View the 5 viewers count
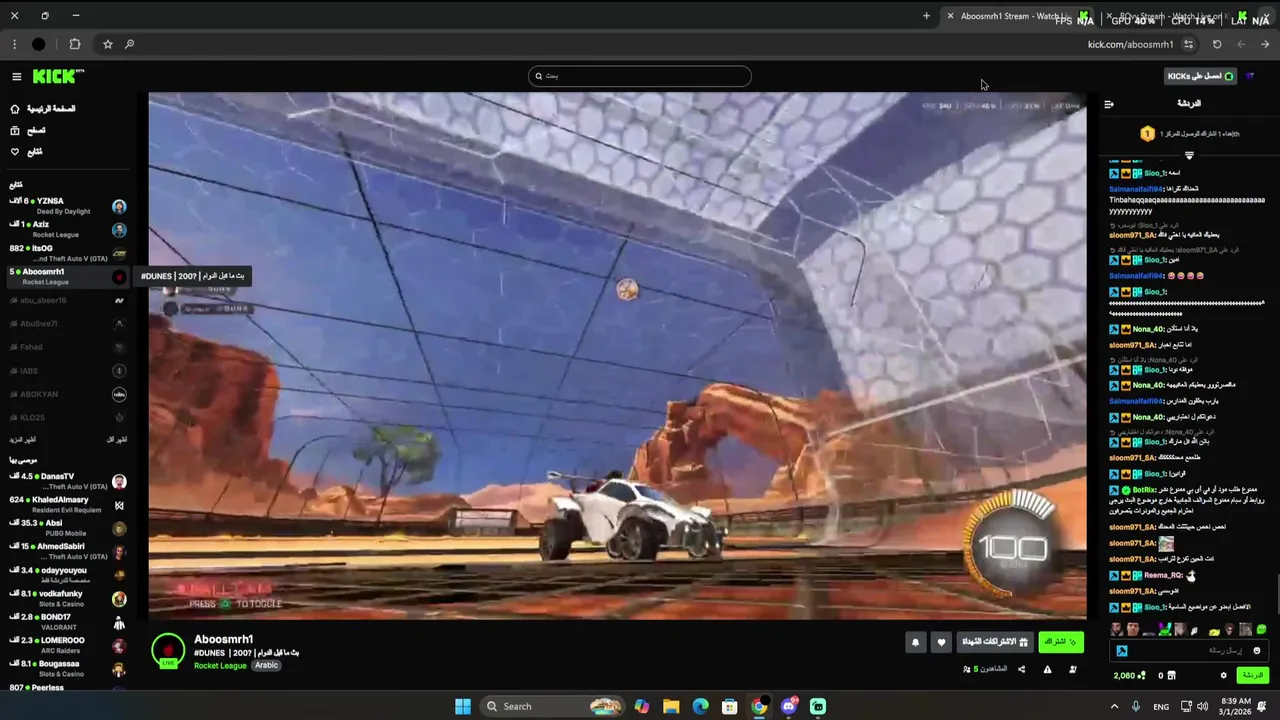Screen dimensions: 1280x720 pos(985,669)
